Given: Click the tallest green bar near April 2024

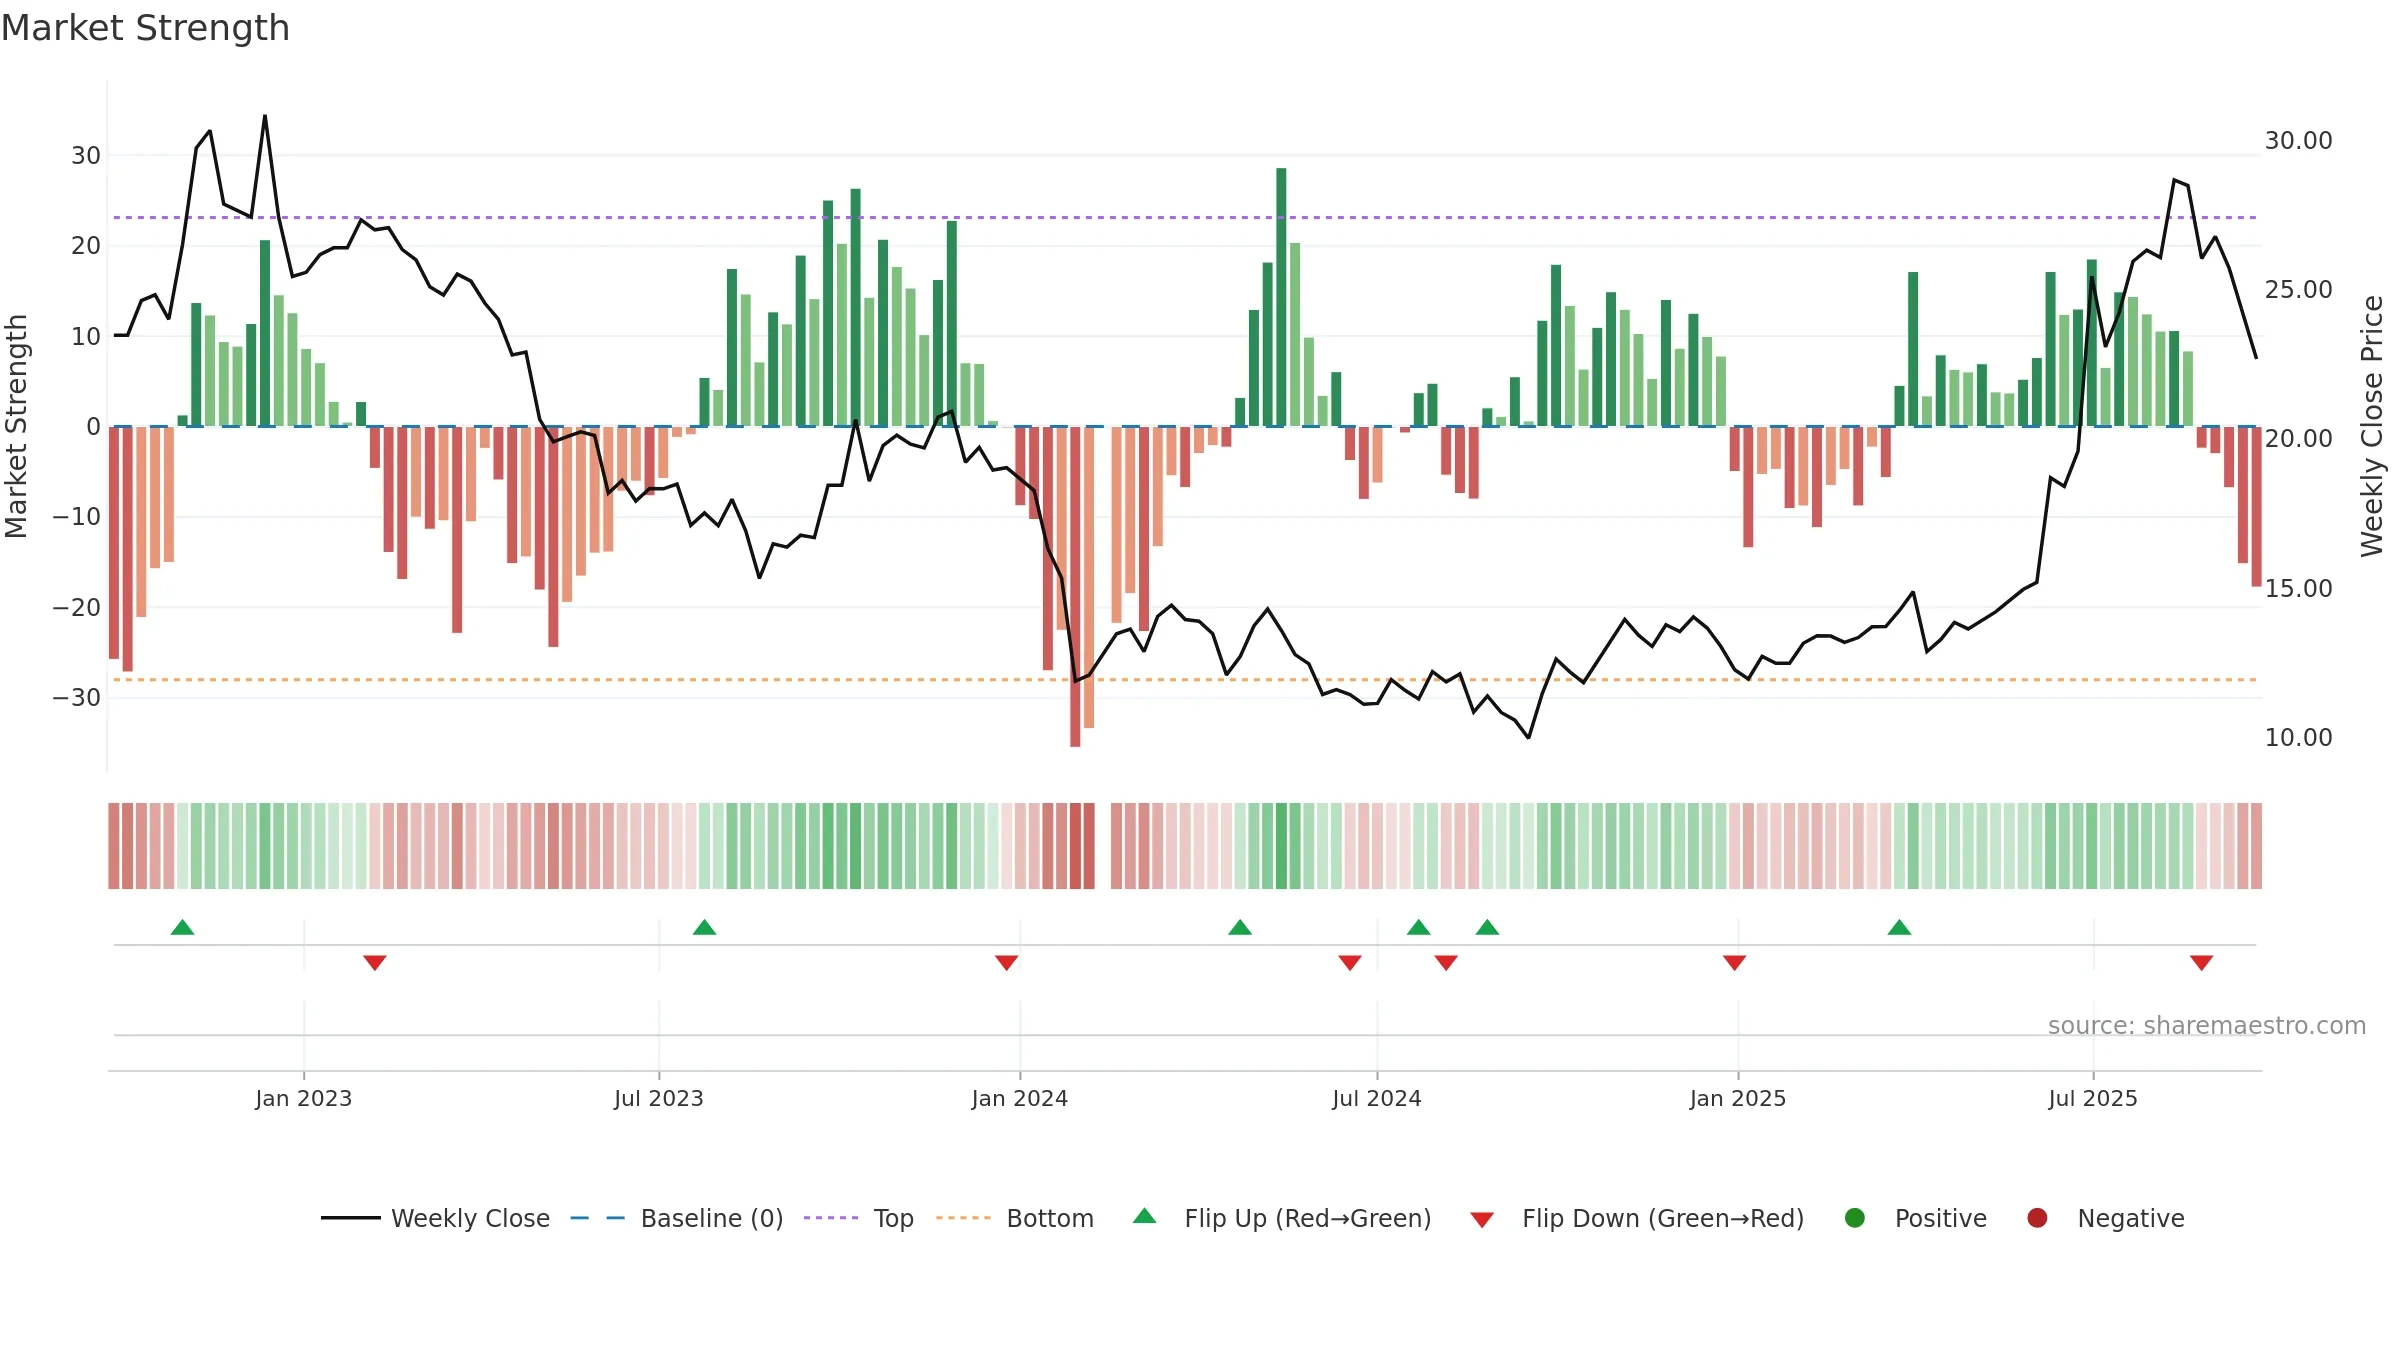Looking at the screenshot, I should coord(1281,297).
